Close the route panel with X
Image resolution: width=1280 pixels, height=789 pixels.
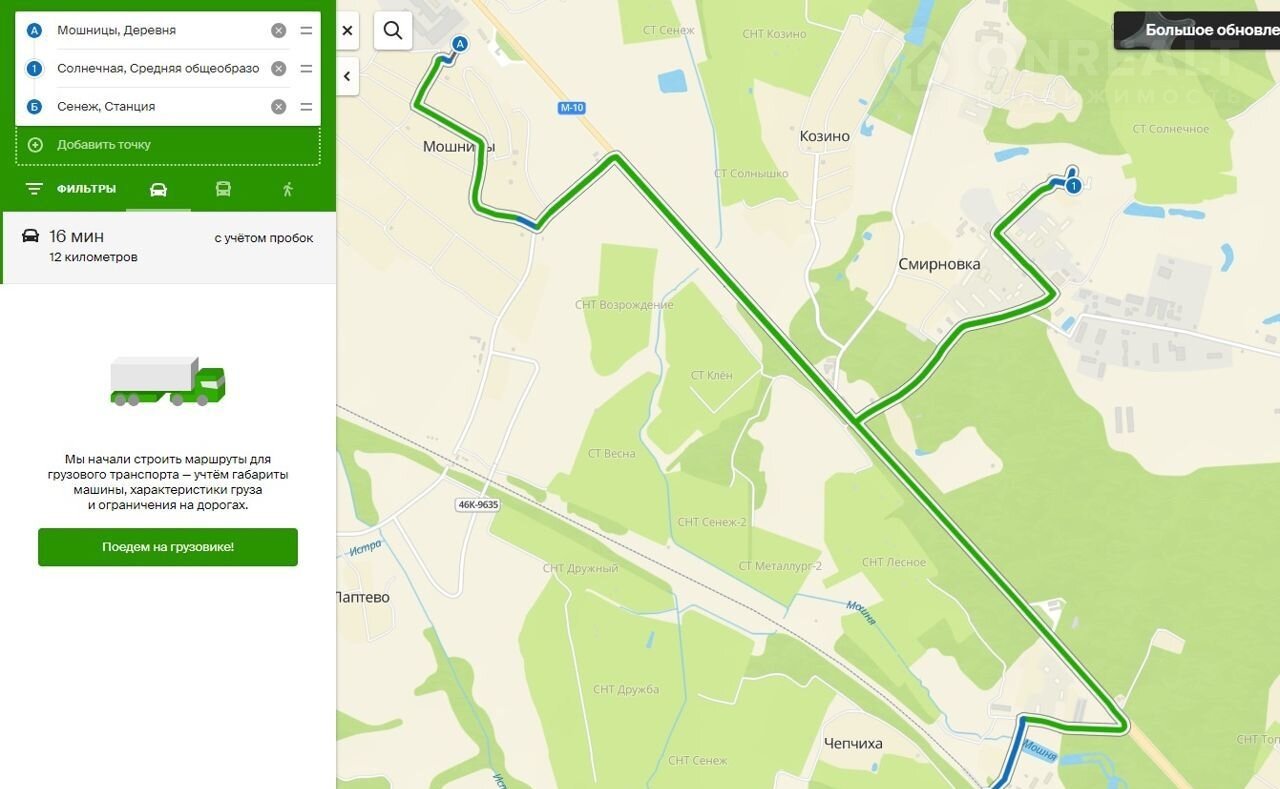tap(347, 30)
